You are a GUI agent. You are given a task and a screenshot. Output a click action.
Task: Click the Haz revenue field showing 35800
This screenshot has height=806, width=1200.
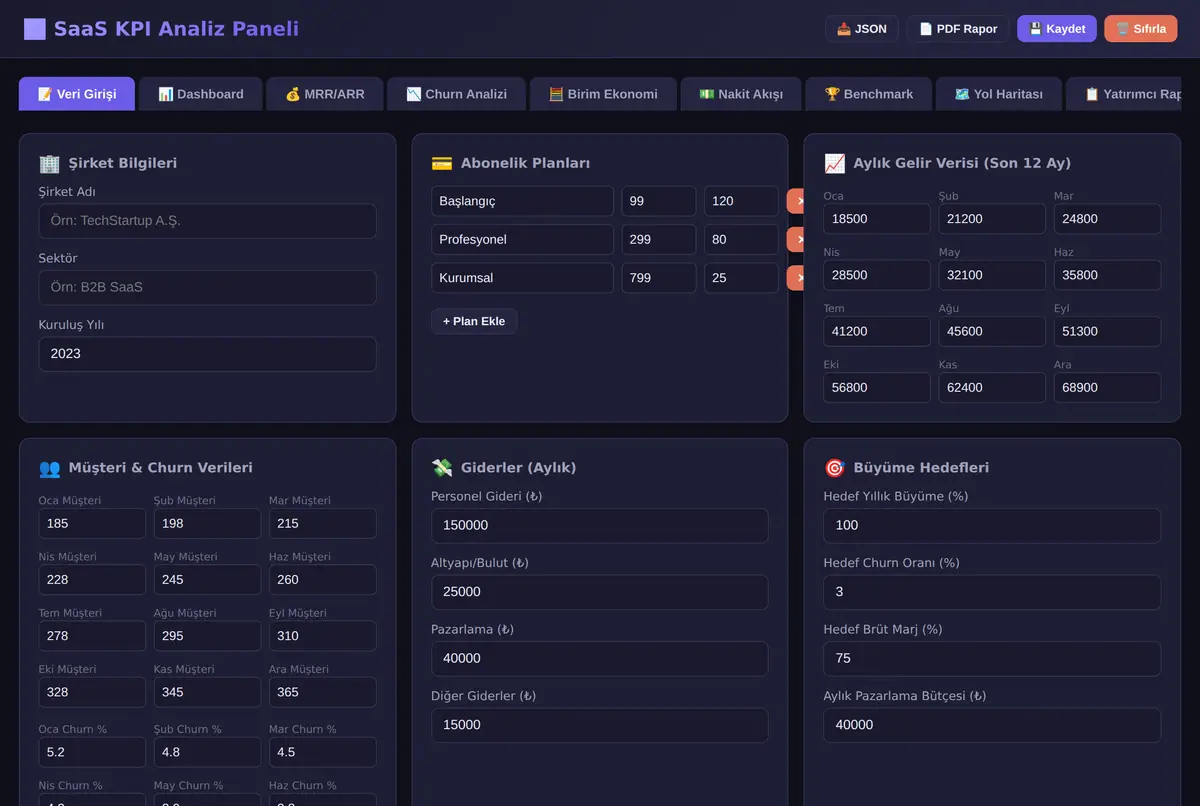pyautogui.click(x=1107, y=275)
